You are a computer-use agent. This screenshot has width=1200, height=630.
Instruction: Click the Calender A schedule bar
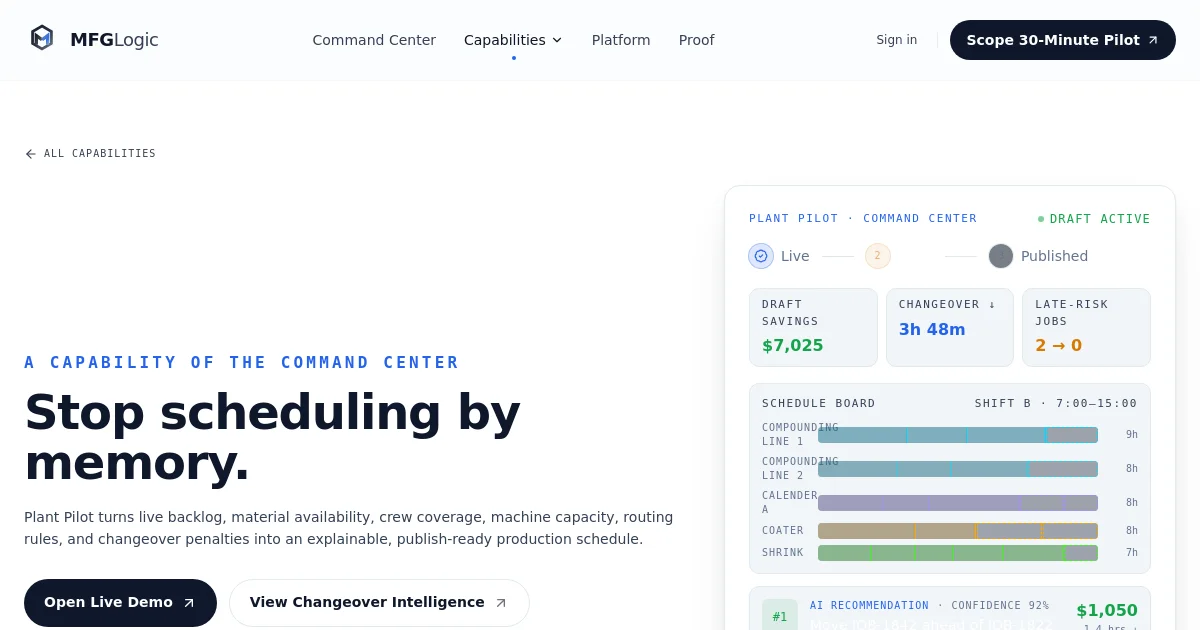coord(958,503)
